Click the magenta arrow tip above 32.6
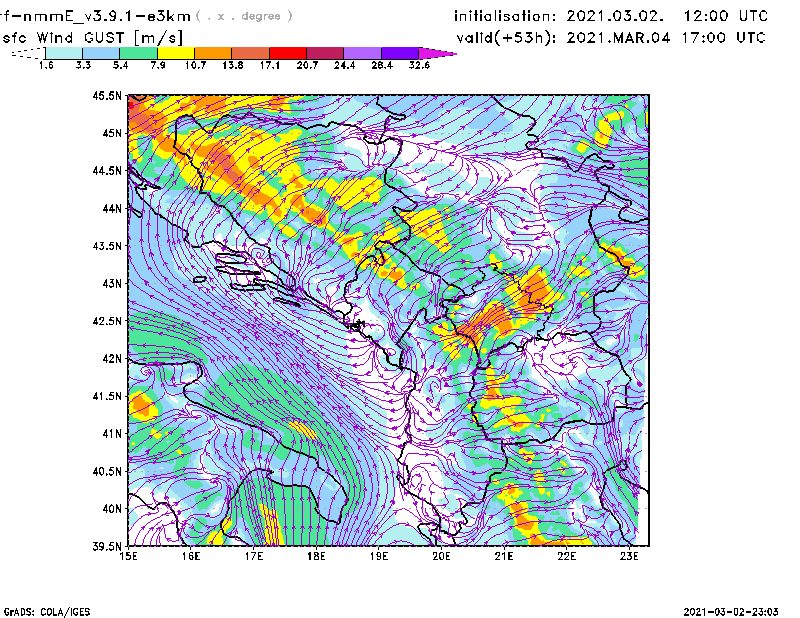Viewport: 800px width, 618px height. point(437,53)
